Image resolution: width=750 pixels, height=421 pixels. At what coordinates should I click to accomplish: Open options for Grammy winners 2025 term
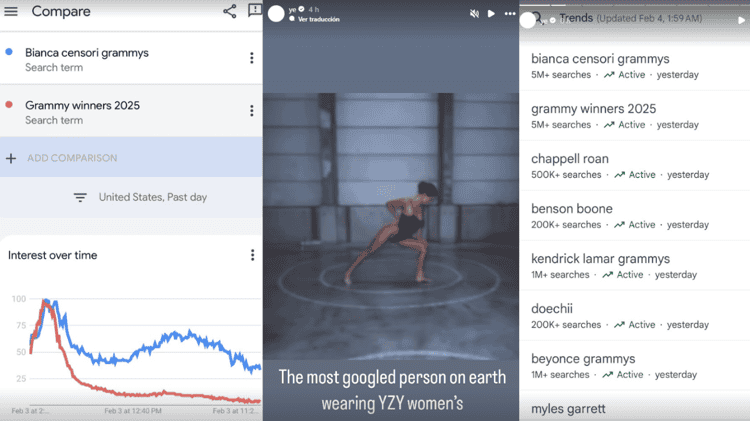click(252, 111)
